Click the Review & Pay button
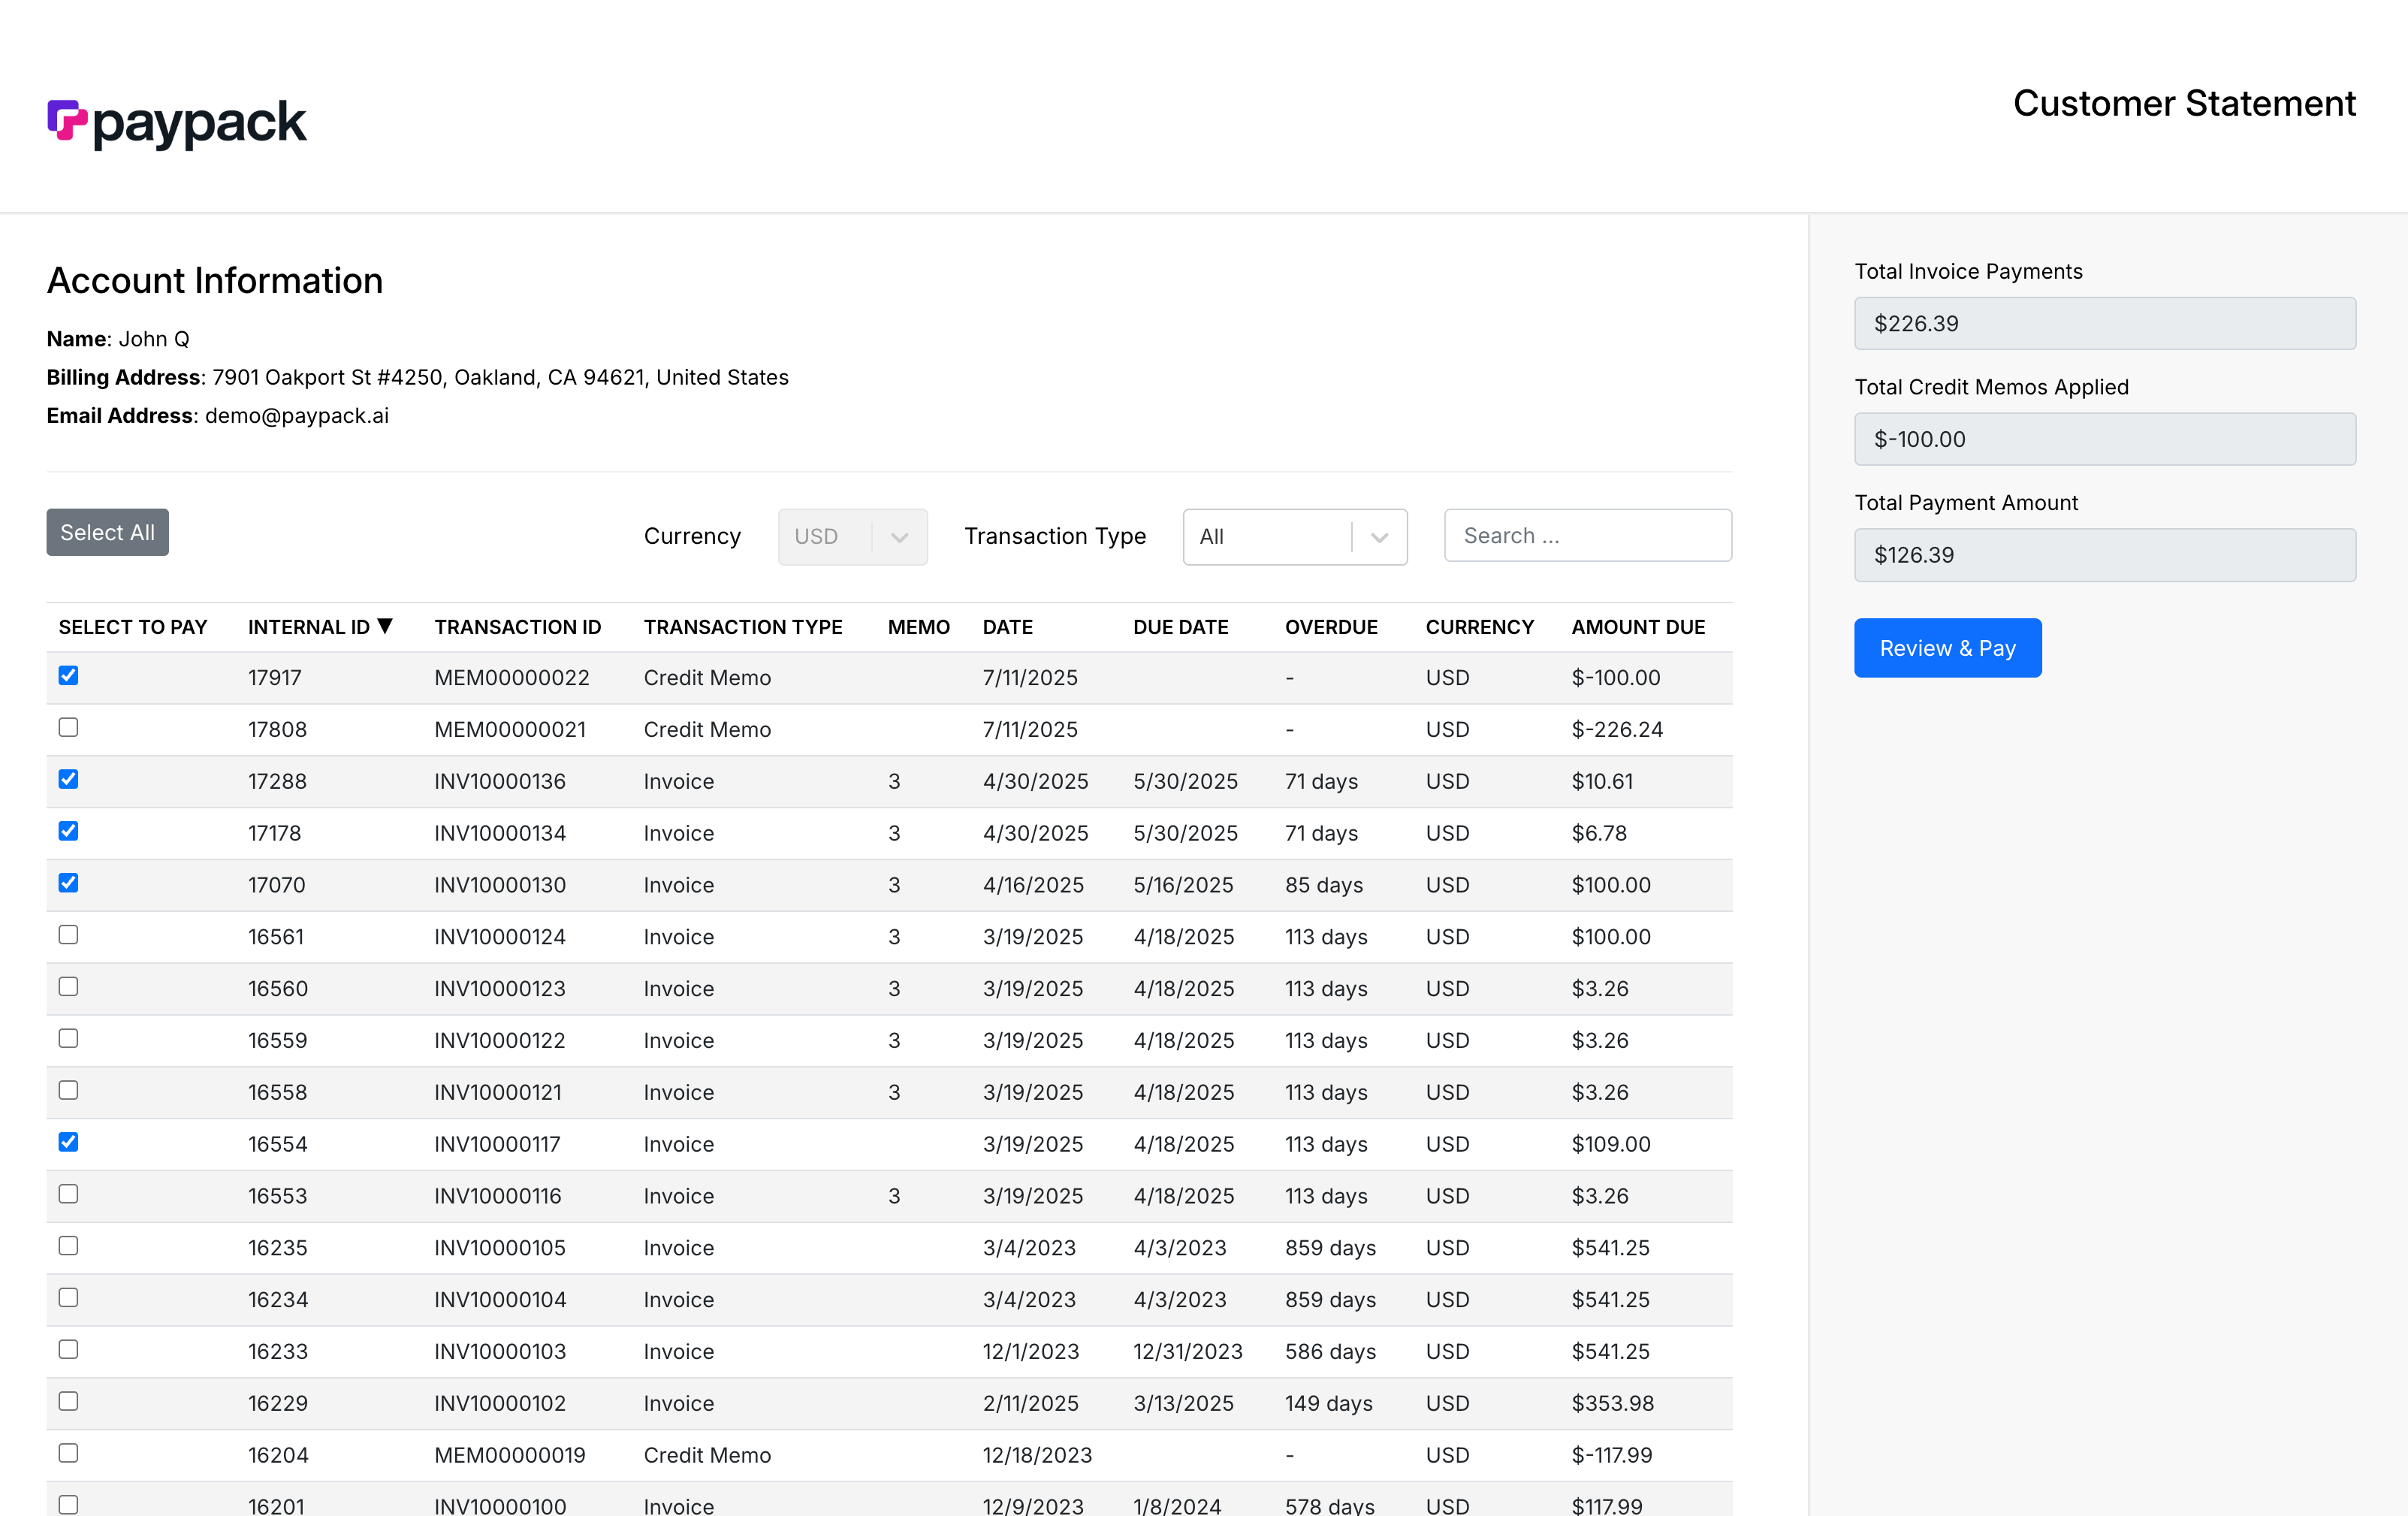Image resolution: width=2408 pixels, height=1516 pixels. click(x=1946, y=648)
